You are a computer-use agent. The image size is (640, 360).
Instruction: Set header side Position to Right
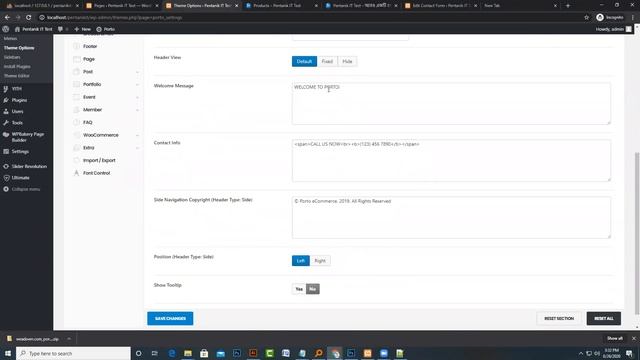[x=320, y=260]
